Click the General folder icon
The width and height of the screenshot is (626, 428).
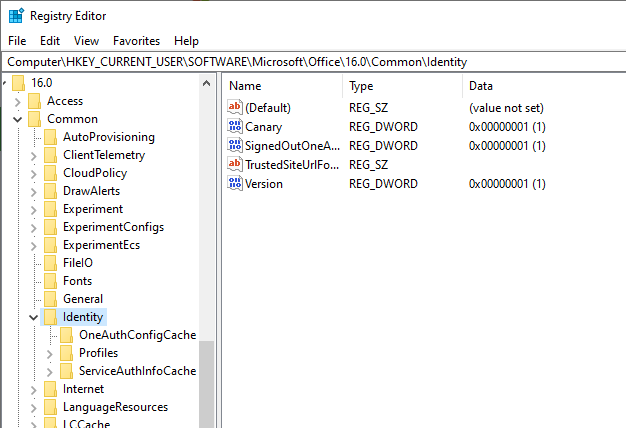[50, 299]
